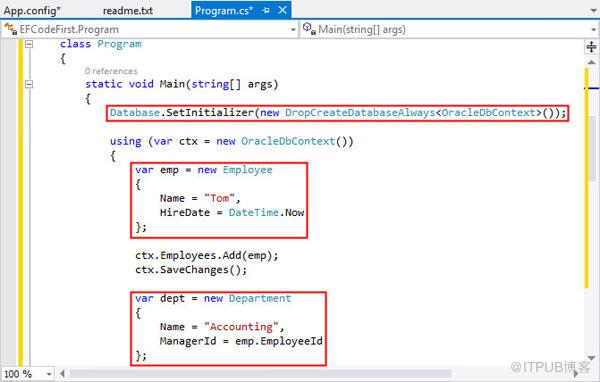This screenshot has height=382, width=600.
Task: Click the SetInitializer method call
Action: pyautogui.click(x=210, y=113)
